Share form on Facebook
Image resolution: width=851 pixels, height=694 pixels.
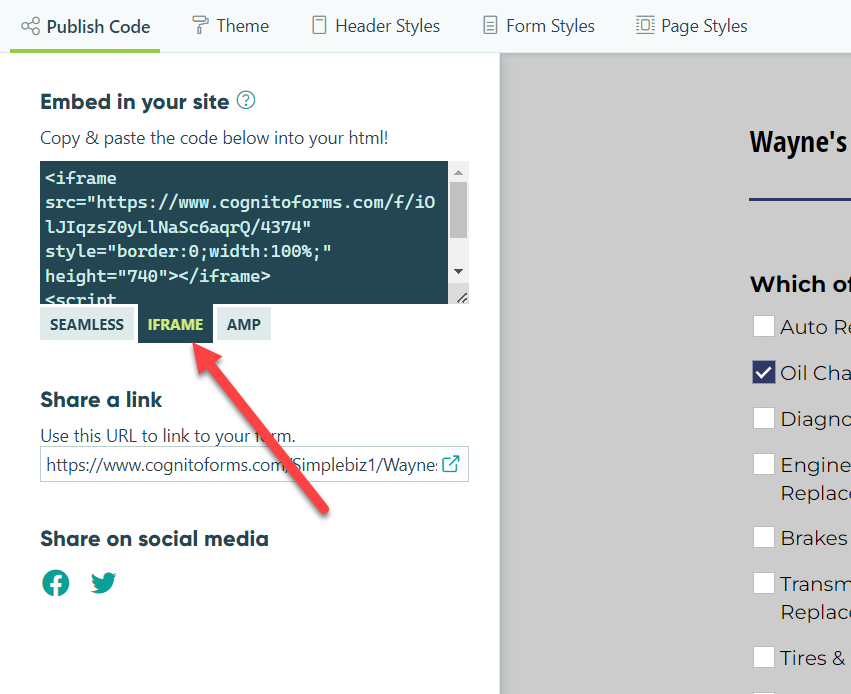[56, 583]
